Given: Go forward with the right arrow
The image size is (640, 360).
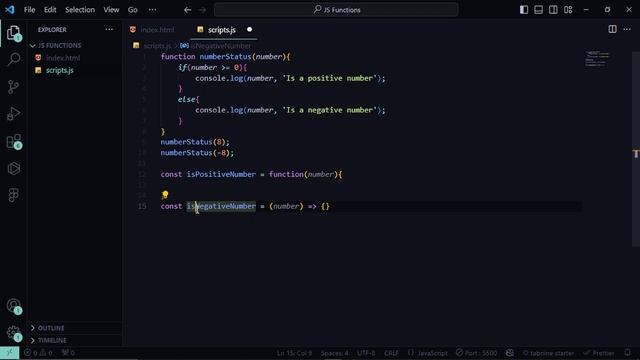Looking at the screenshot, I should point(202,10).
